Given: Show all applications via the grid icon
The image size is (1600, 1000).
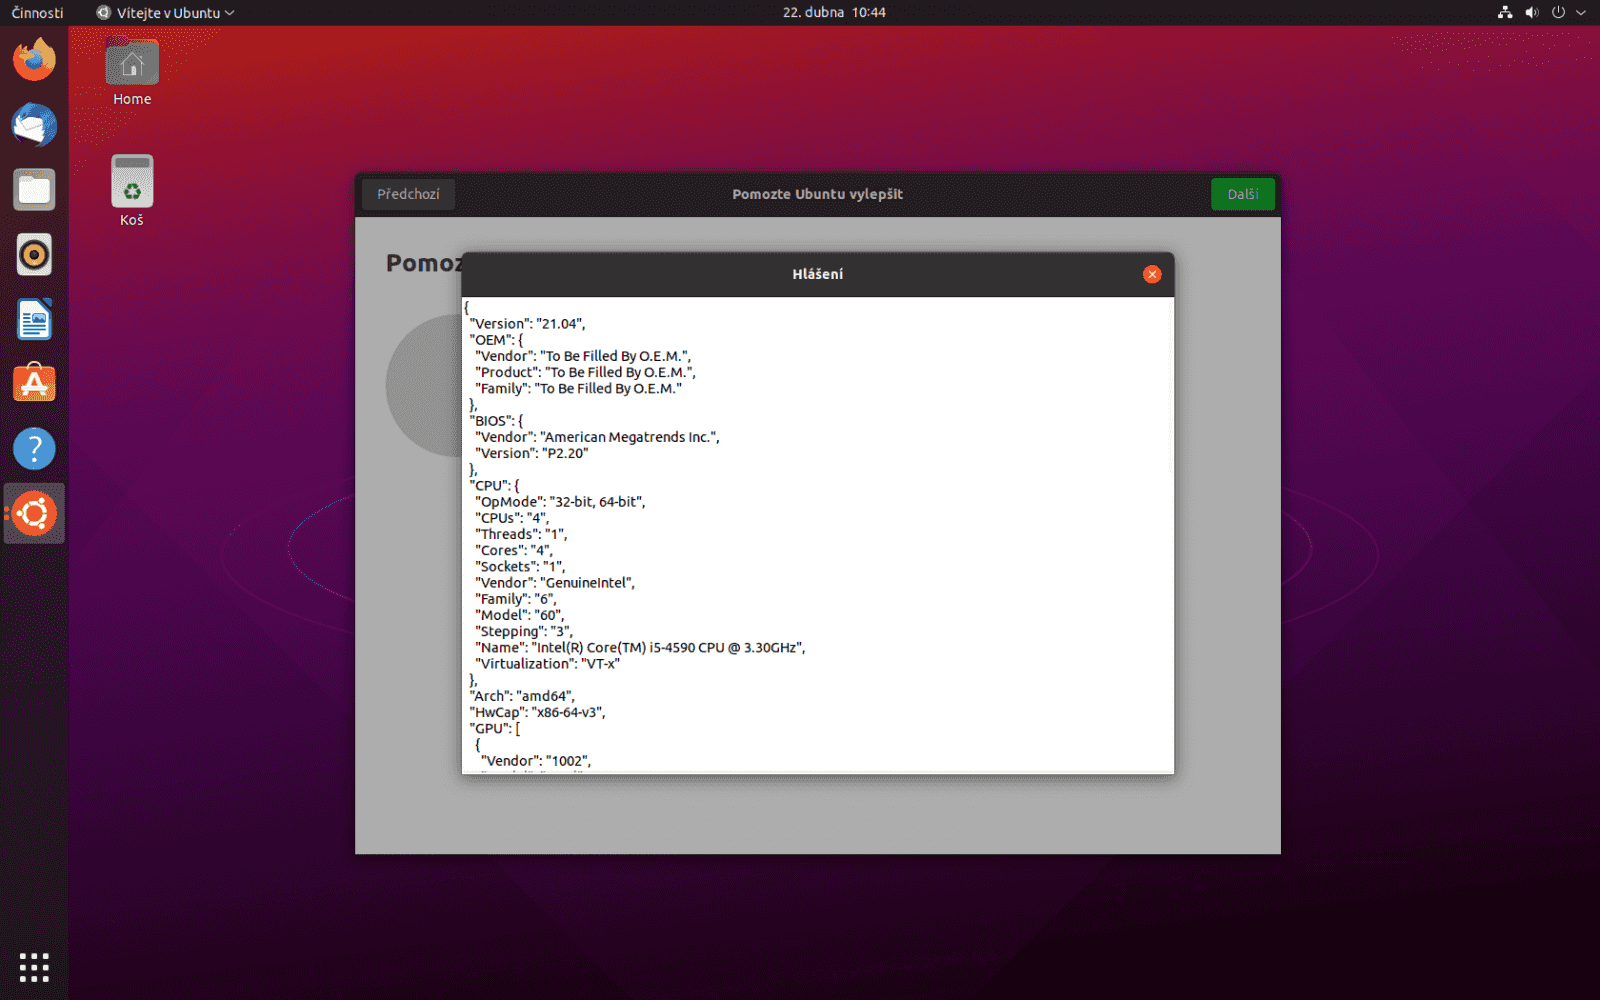Looking at the screenshot, I should tap(34, 966).
